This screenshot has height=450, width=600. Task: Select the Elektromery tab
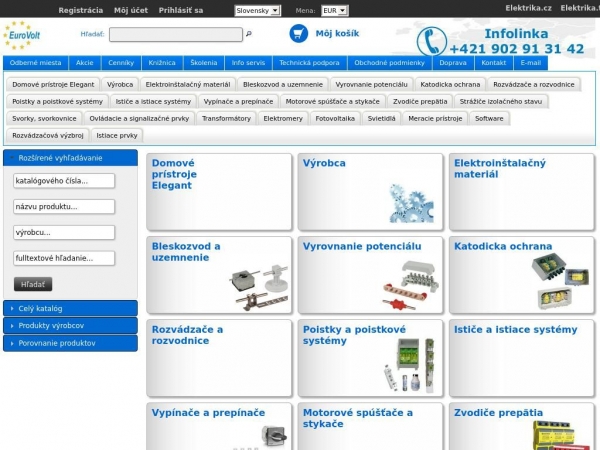pos(283,119)
